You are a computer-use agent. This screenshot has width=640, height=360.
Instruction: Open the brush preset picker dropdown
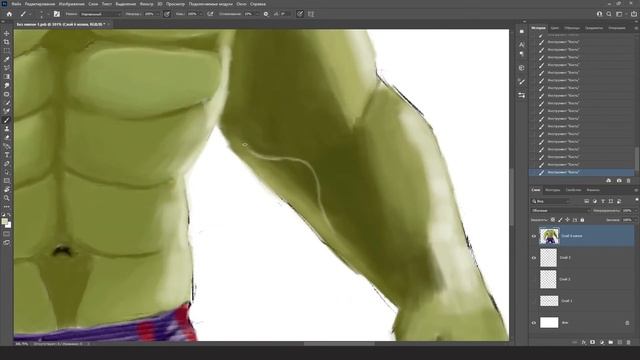[41, 14]
